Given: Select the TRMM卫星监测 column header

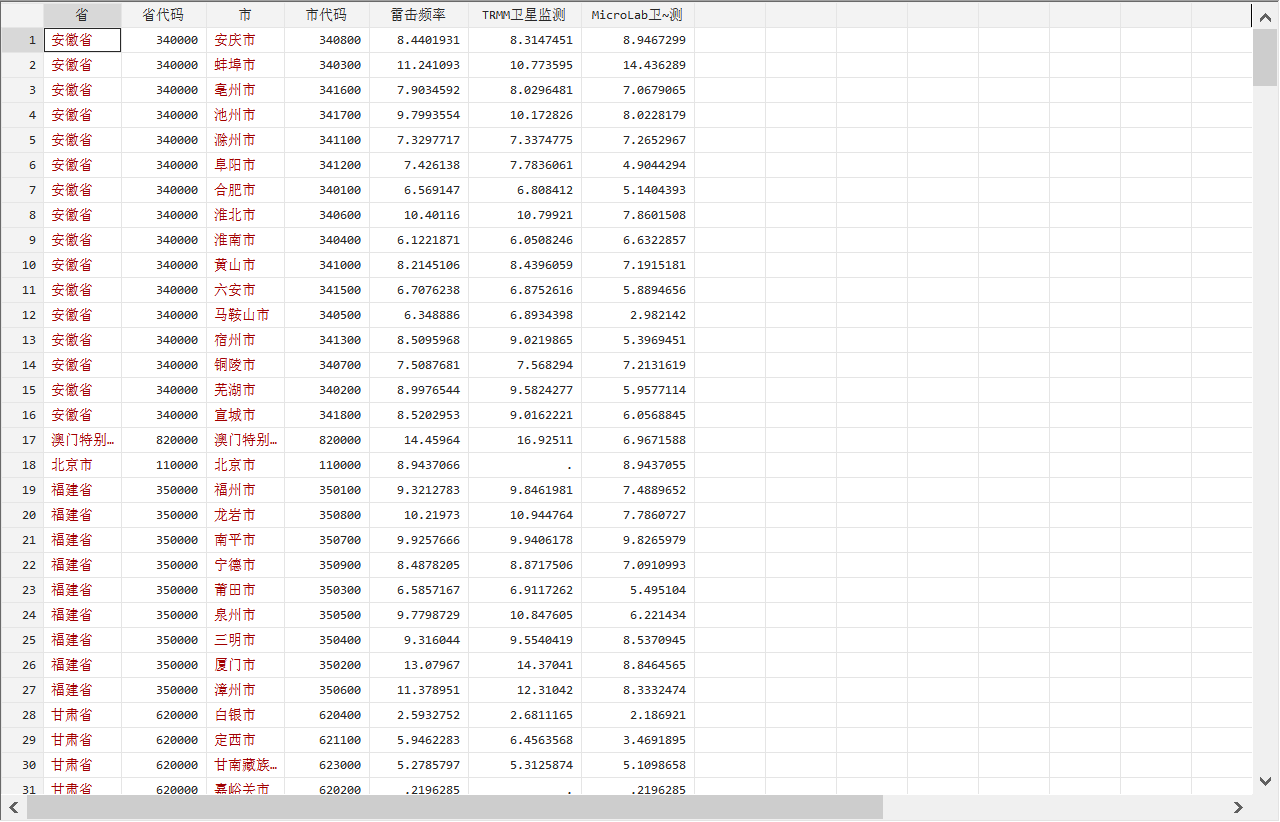Looking at the screenshot, I should pos(525,15).
